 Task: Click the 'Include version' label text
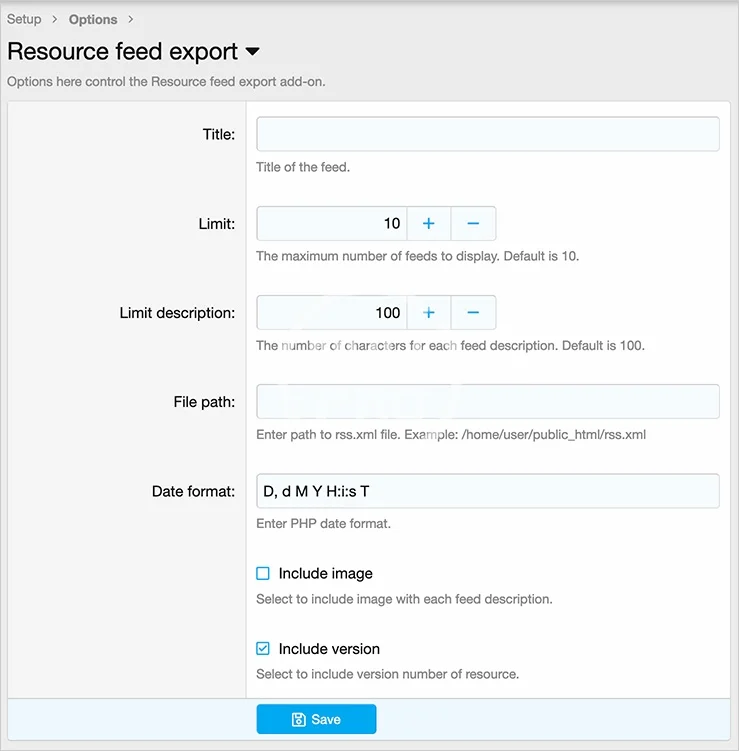329,649
